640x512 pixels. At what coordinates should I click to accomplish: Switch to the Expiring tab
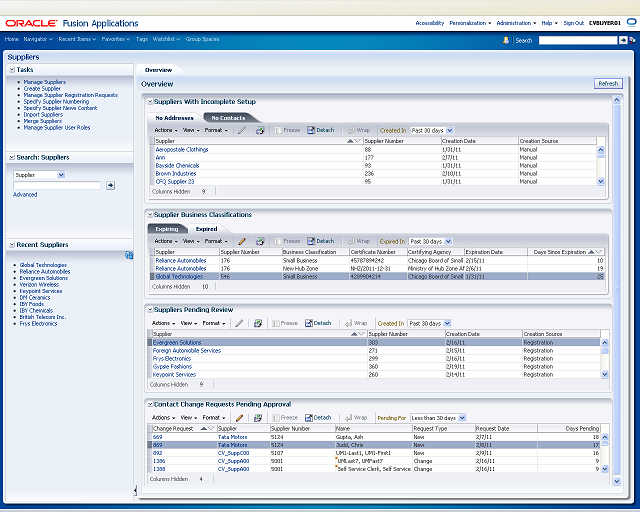click(x=167, y=229)
